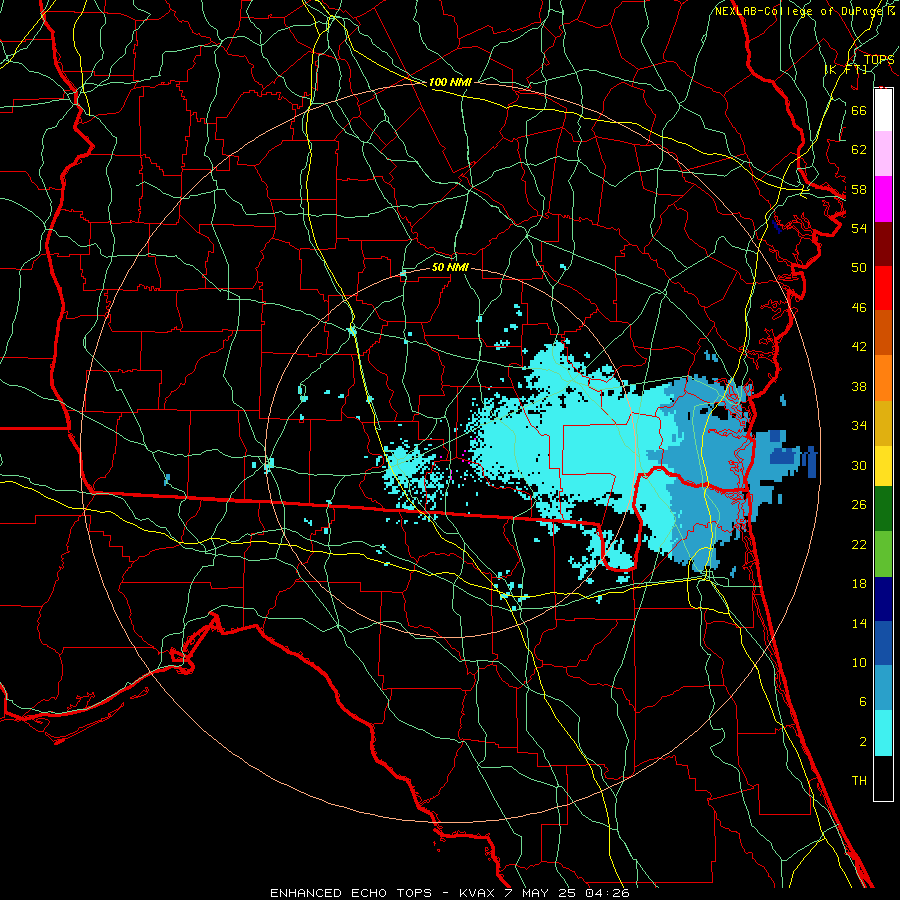Select the dark red 54 kft legend swatch
This screenshot has height=900, width=900.
[883, 245]
